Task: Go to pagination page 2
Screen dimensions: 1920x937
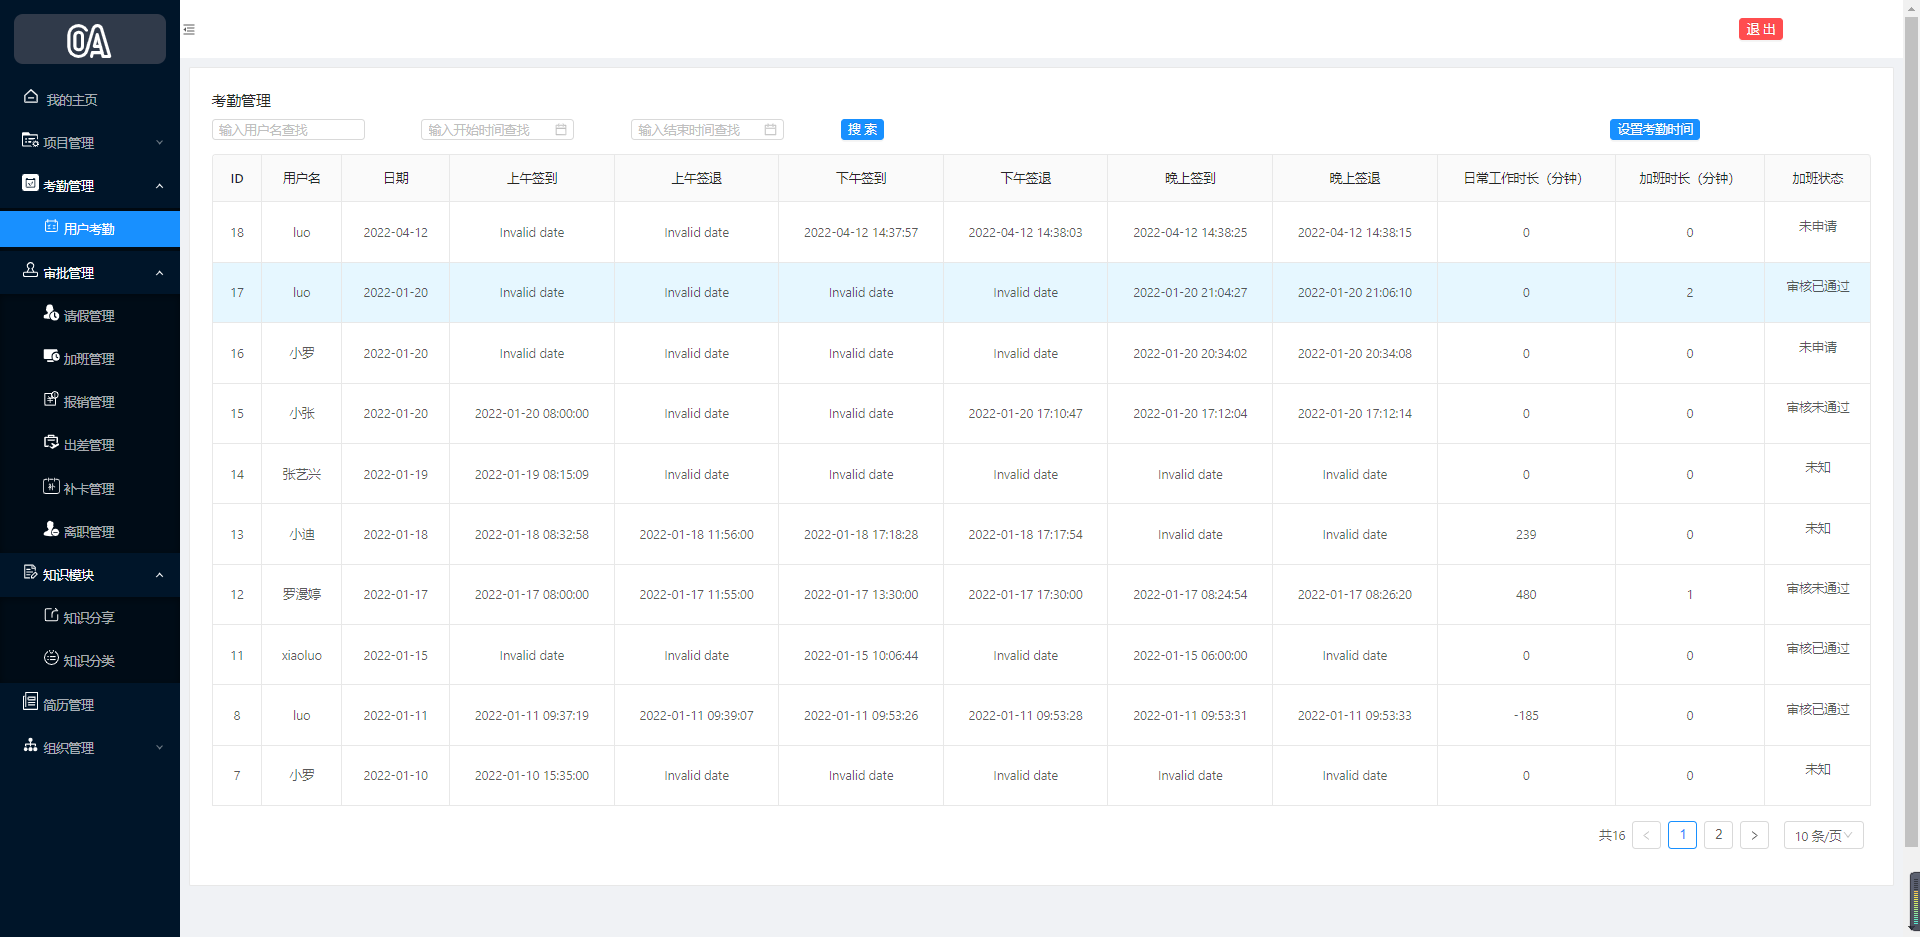Action: [1718, 835]
